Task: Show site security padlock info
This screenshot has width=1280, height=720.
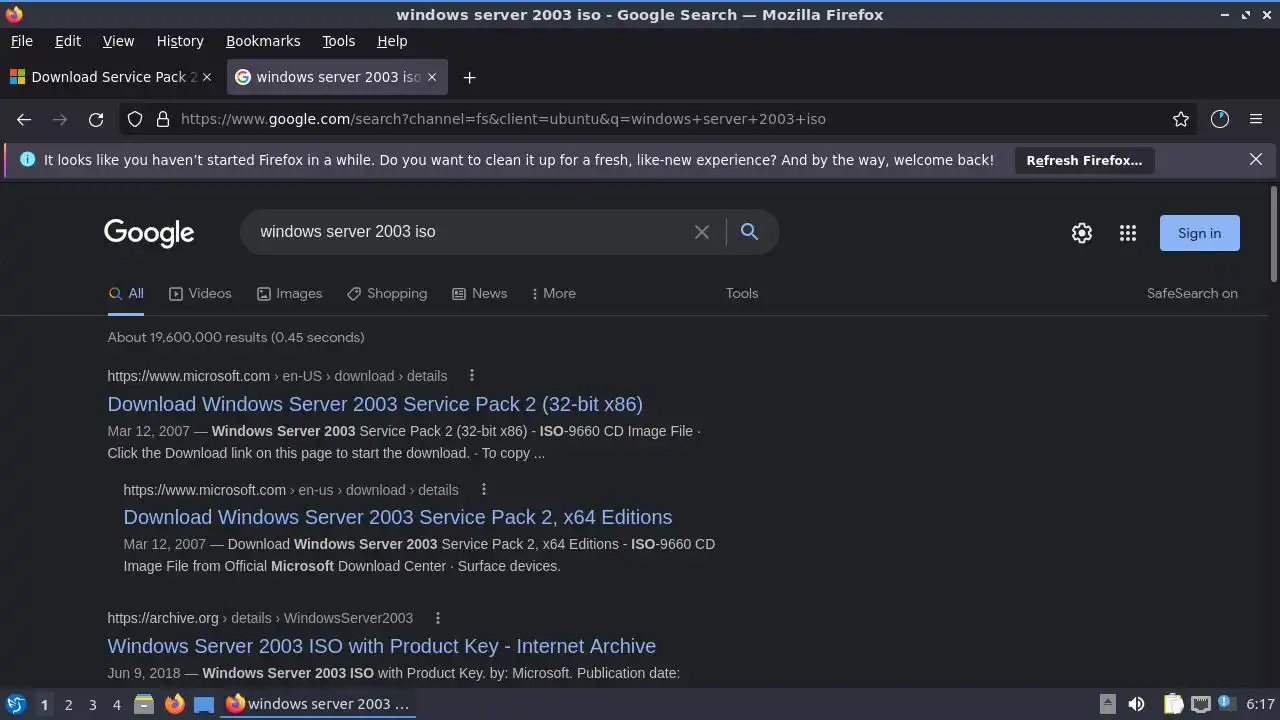Action: click(x=163, y=119)
